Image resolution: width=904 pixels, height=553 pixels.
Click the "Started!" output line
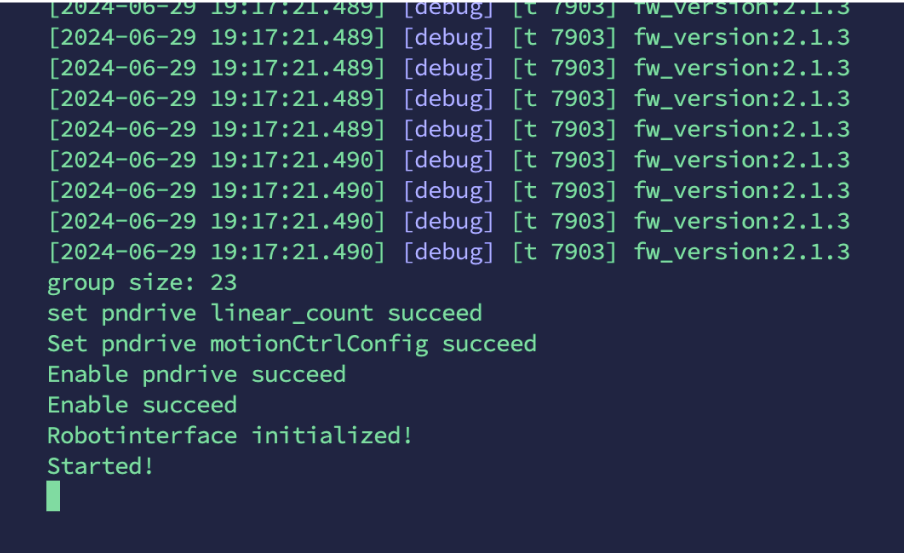coord(100,466)
